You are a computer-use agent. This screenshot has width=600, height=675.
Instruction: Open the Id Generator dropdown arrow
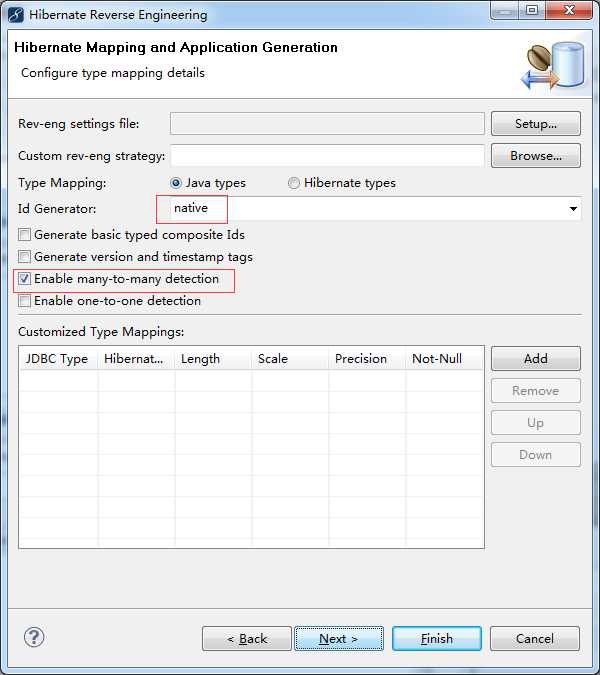(573, 209)
